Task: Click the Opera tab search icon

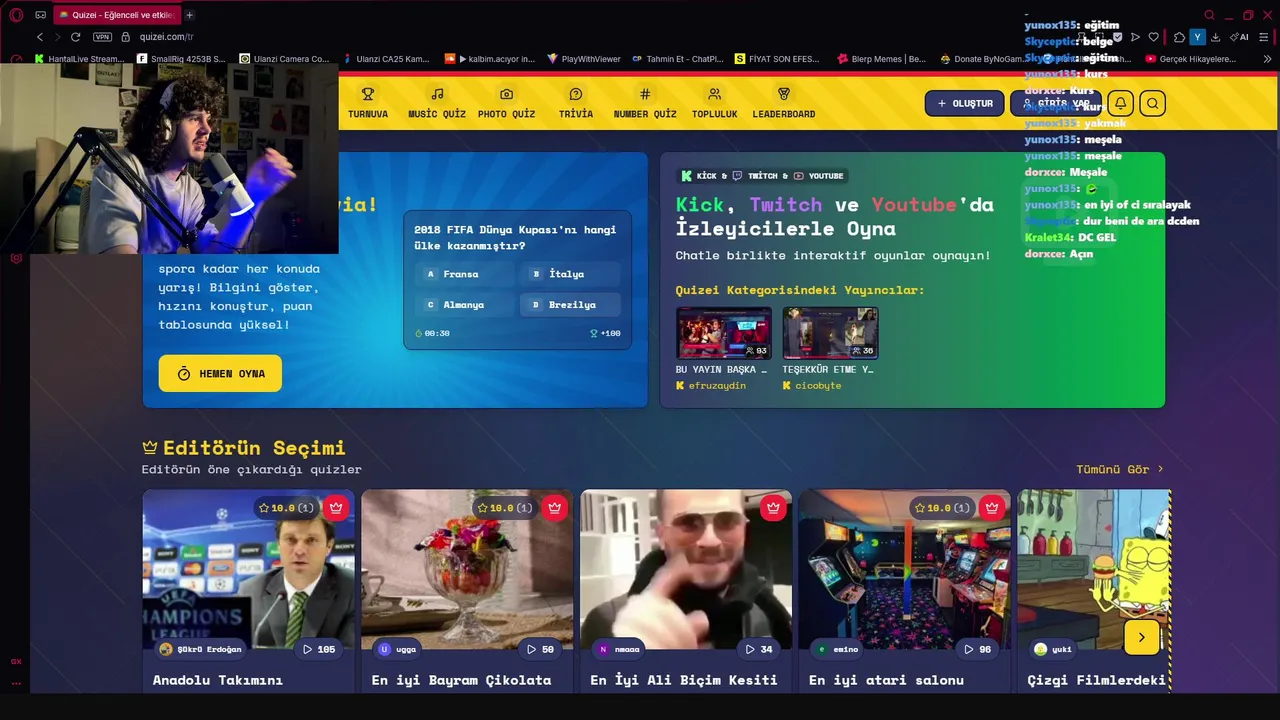Action: point(1209,15)
